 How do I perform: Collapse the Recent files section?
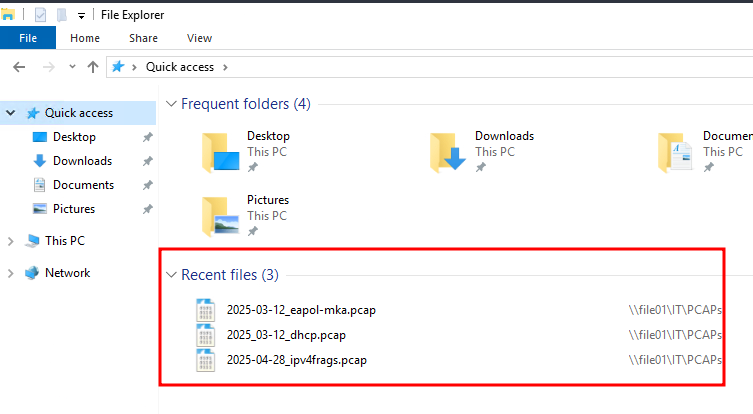171,274
